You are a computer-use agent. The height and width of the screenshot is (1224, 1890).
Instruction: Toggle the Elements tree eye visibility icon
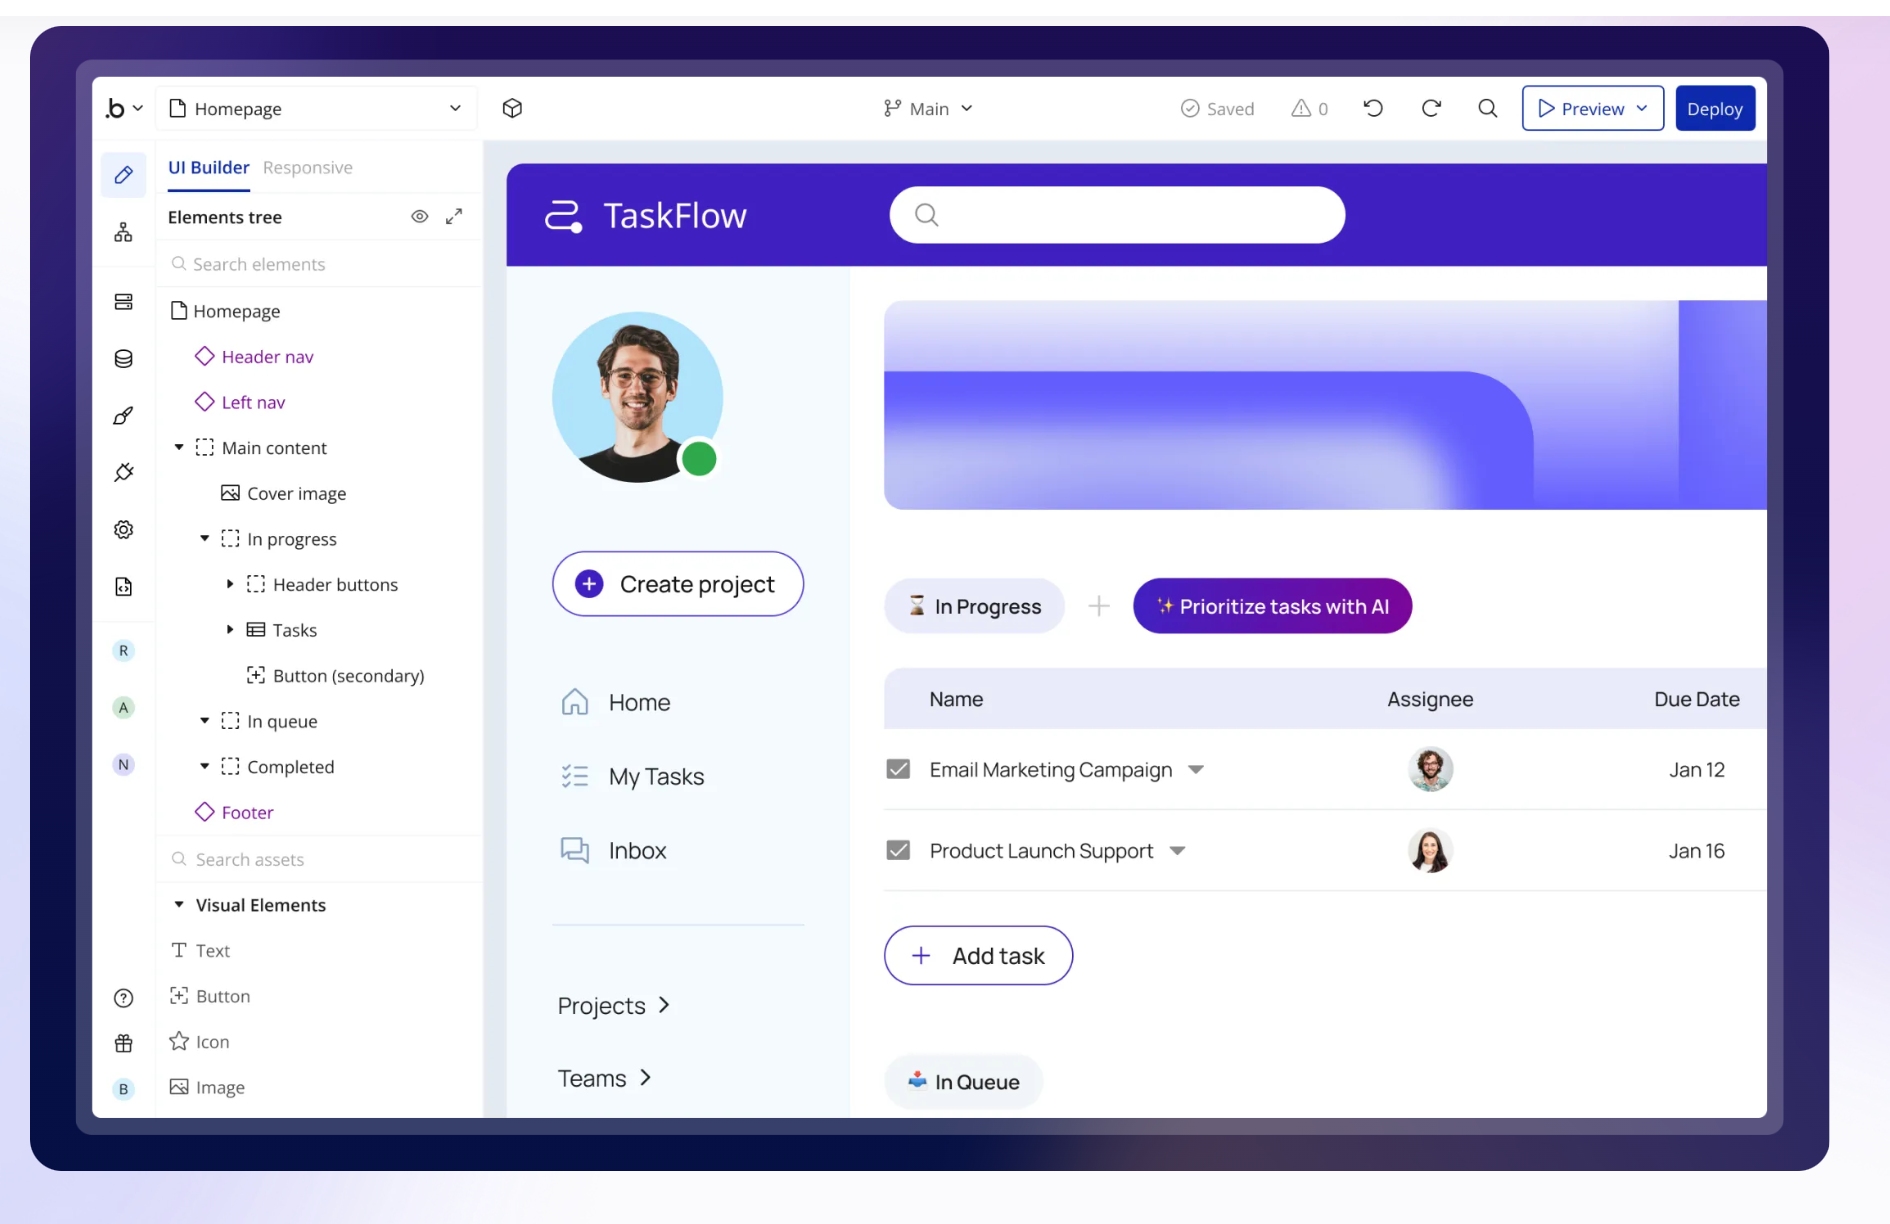(420, 216)
